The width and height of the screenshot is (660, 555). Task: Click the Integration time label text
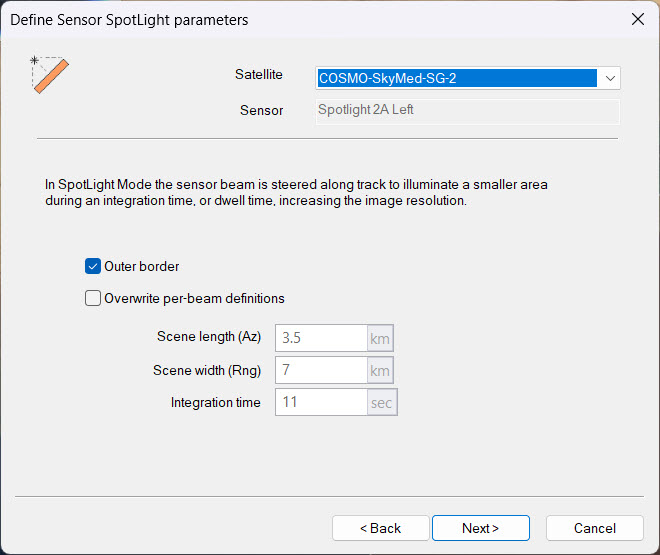click(215, 403)
